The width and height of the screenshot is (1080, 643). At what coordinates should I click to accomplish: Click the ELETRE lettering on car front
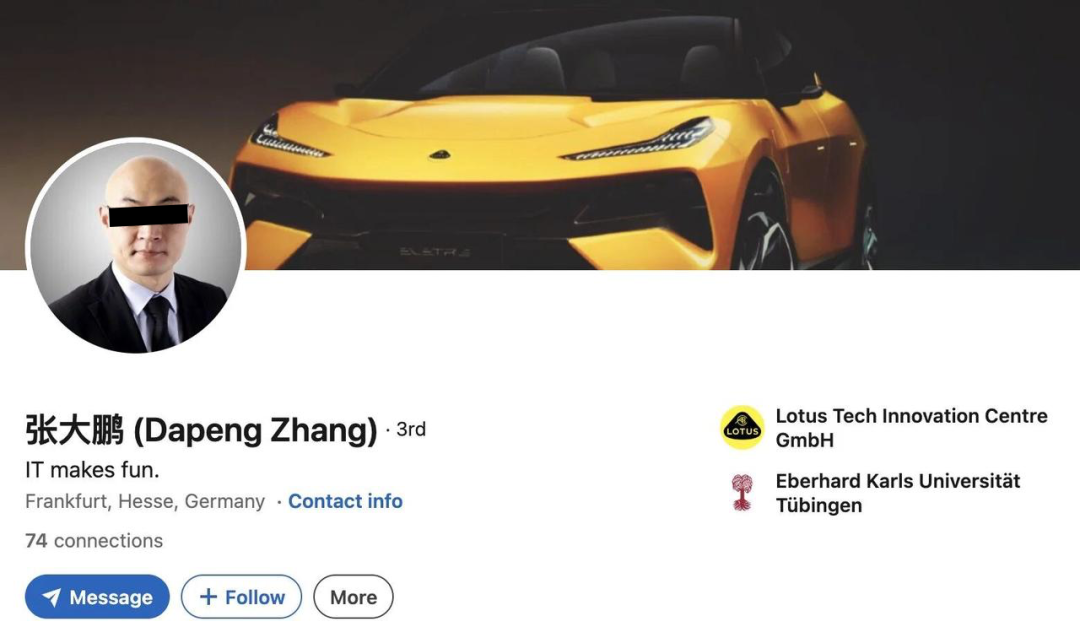[x=435, y=252]
